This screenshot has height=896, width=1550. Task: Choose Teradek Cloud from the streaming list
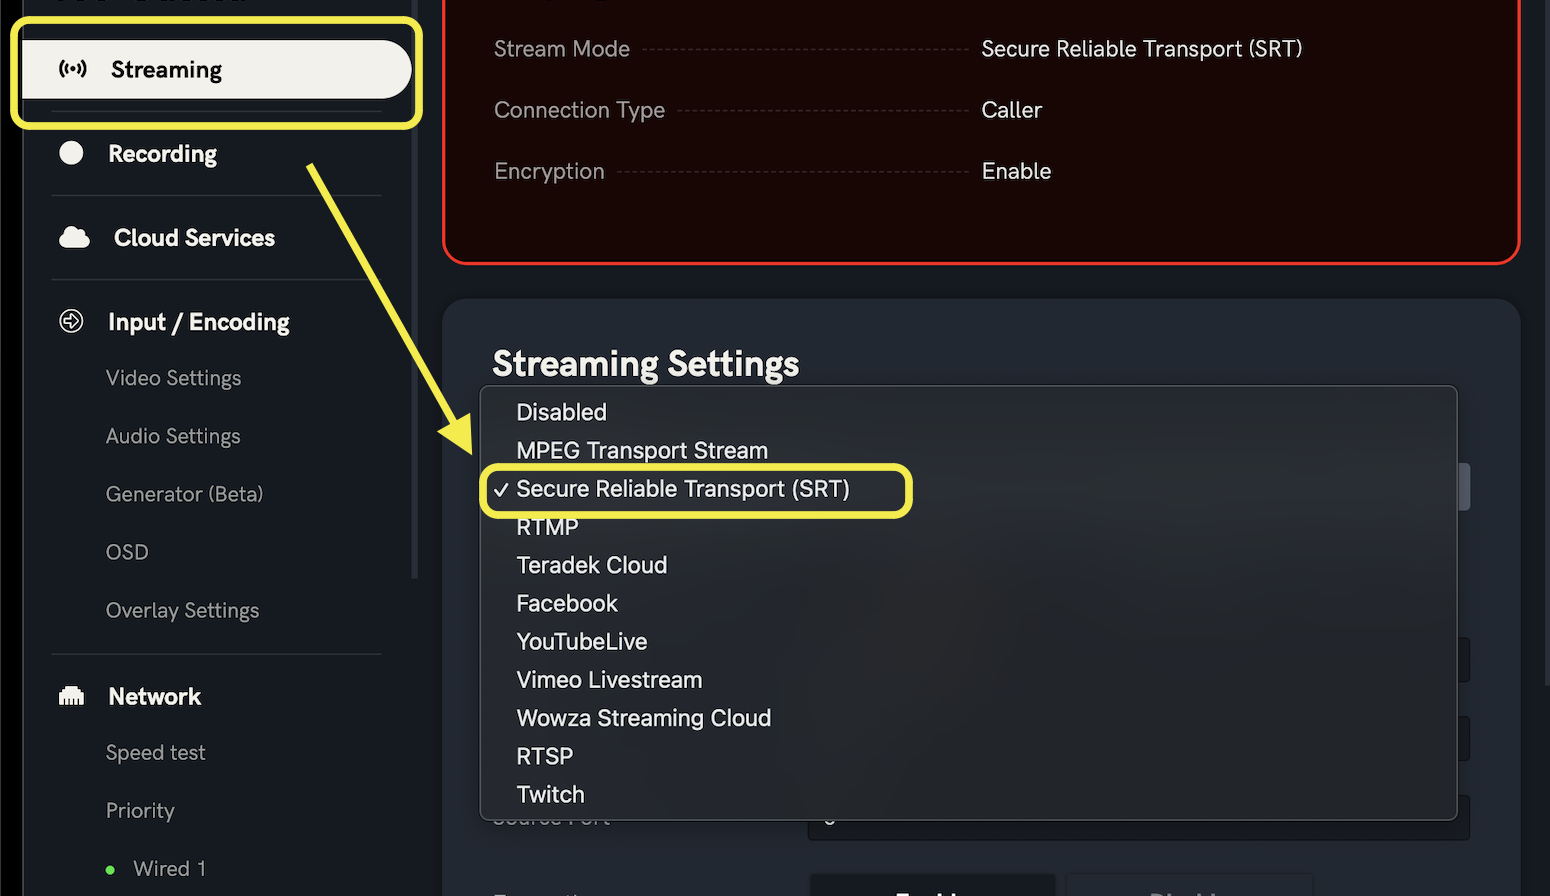click(591, 565)
